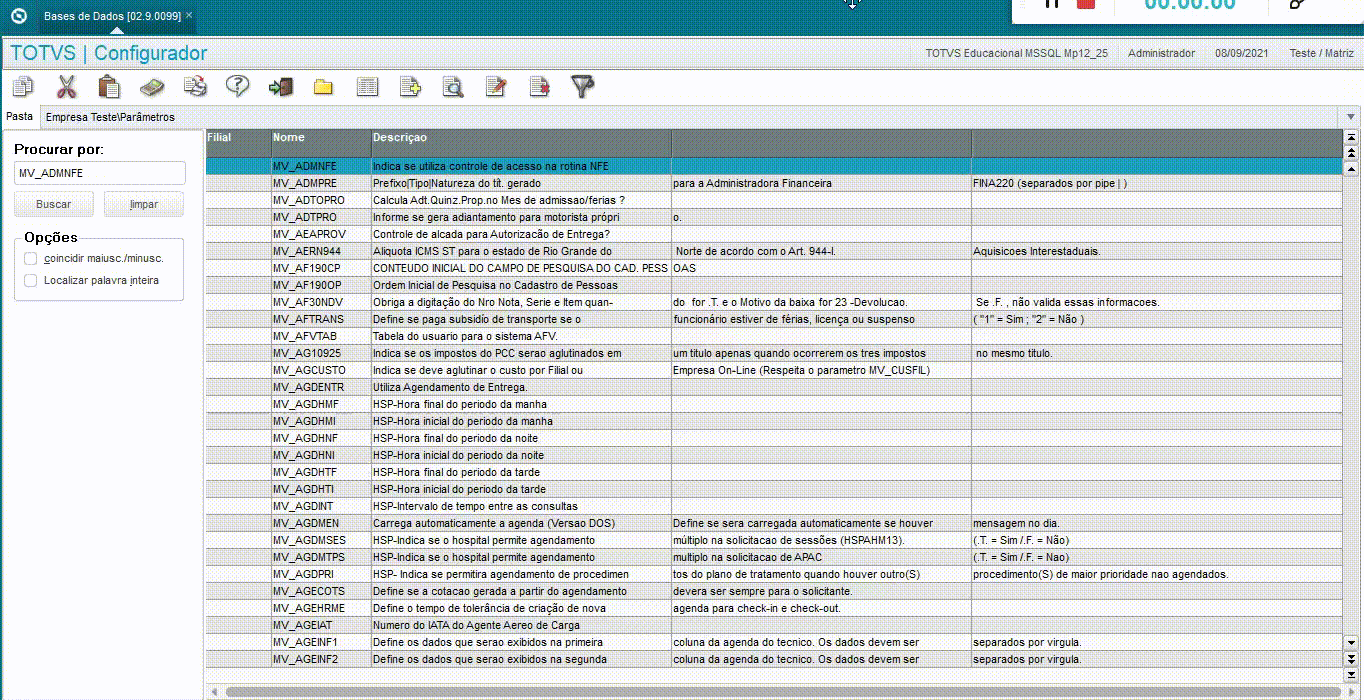Image resolution: width=1364 pixels, height=700 pixels.
Task: Click the edit record pencil icon
Action: point(496,87)
